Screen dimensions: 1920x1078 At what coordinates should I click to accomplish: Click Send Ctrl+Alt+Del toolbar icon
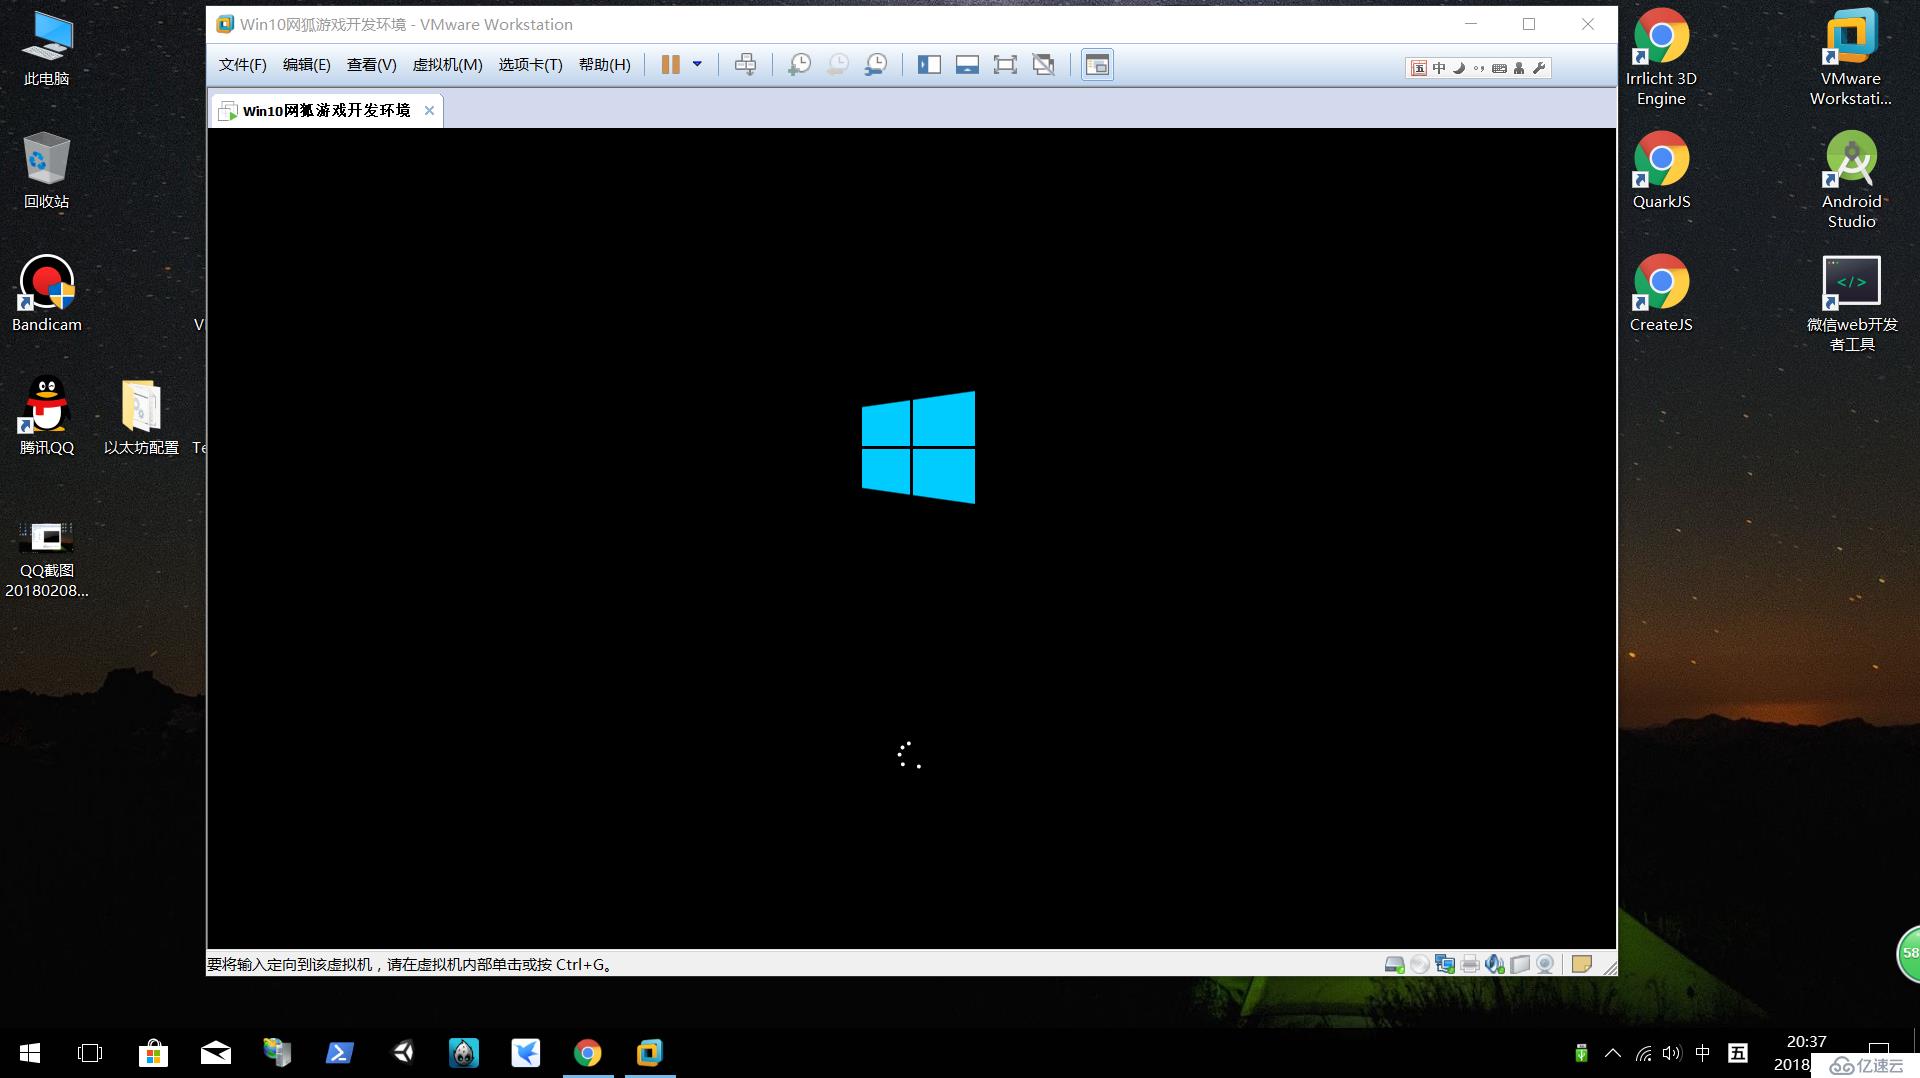(x=745, y=65)
